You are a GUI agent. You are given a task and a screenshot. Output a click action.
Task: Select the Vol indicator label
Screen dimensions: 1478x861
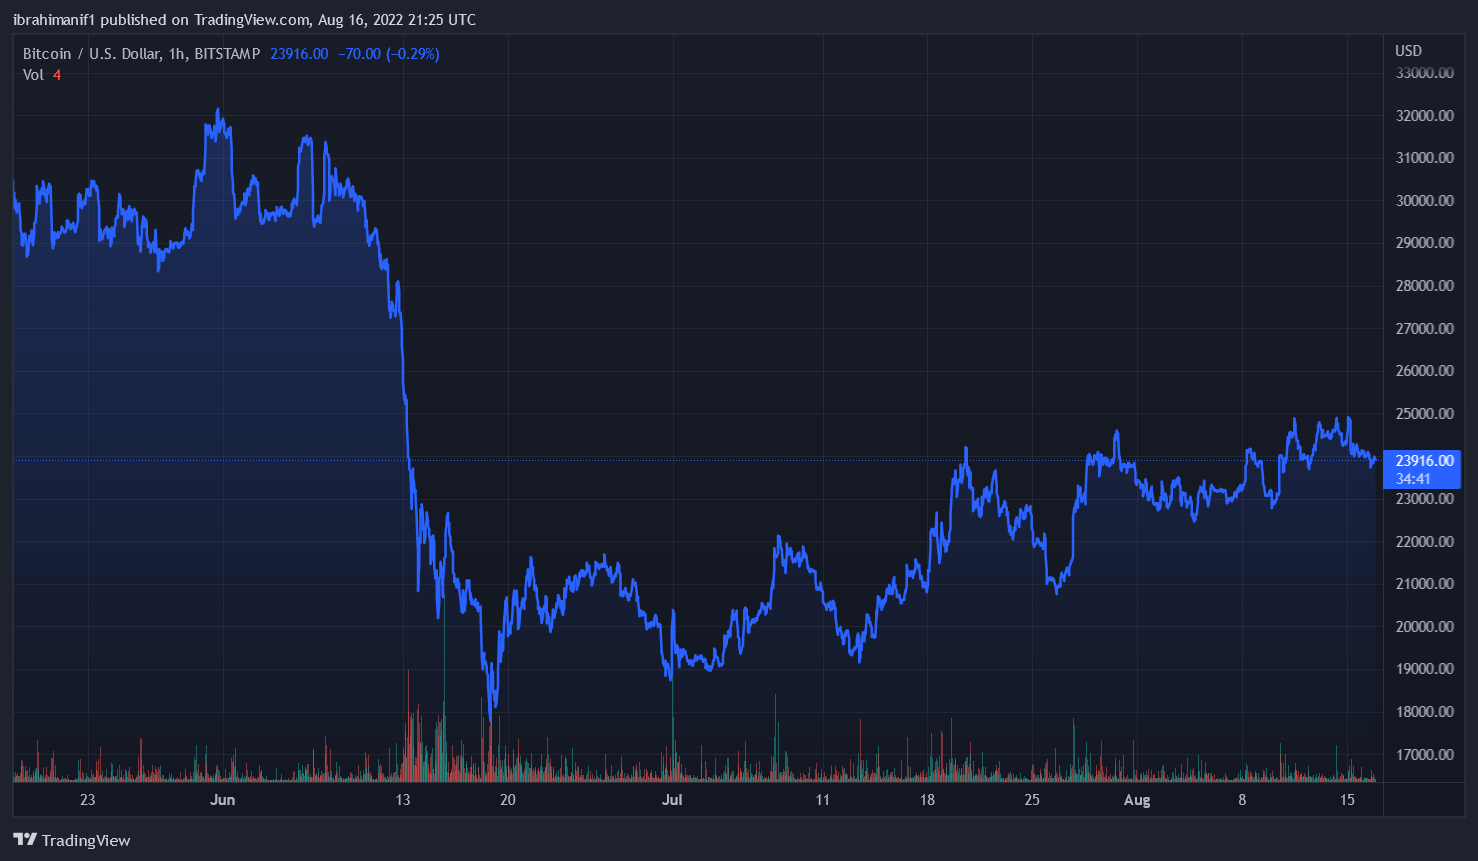tap(33, 75)
